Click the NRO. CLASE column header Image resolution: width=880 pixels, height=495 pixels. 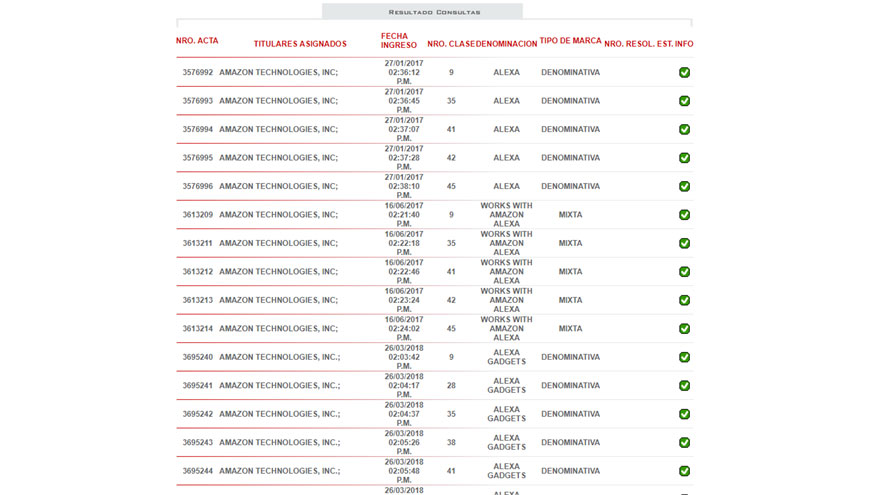[451, 44]
